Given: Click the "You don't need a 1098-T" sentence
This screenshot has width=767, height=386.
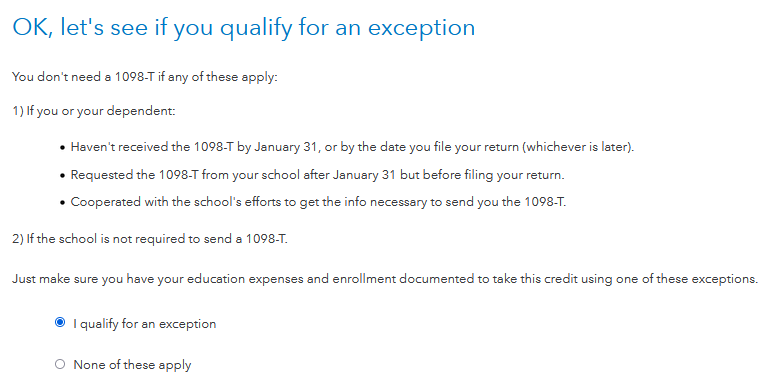Looking at the screenshot, I should [145, 77].
